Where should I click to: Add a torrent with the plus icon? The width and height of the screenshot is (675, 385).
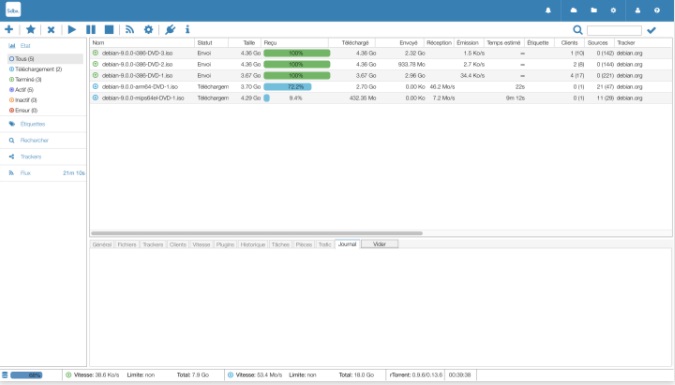[x=9, y=29]
